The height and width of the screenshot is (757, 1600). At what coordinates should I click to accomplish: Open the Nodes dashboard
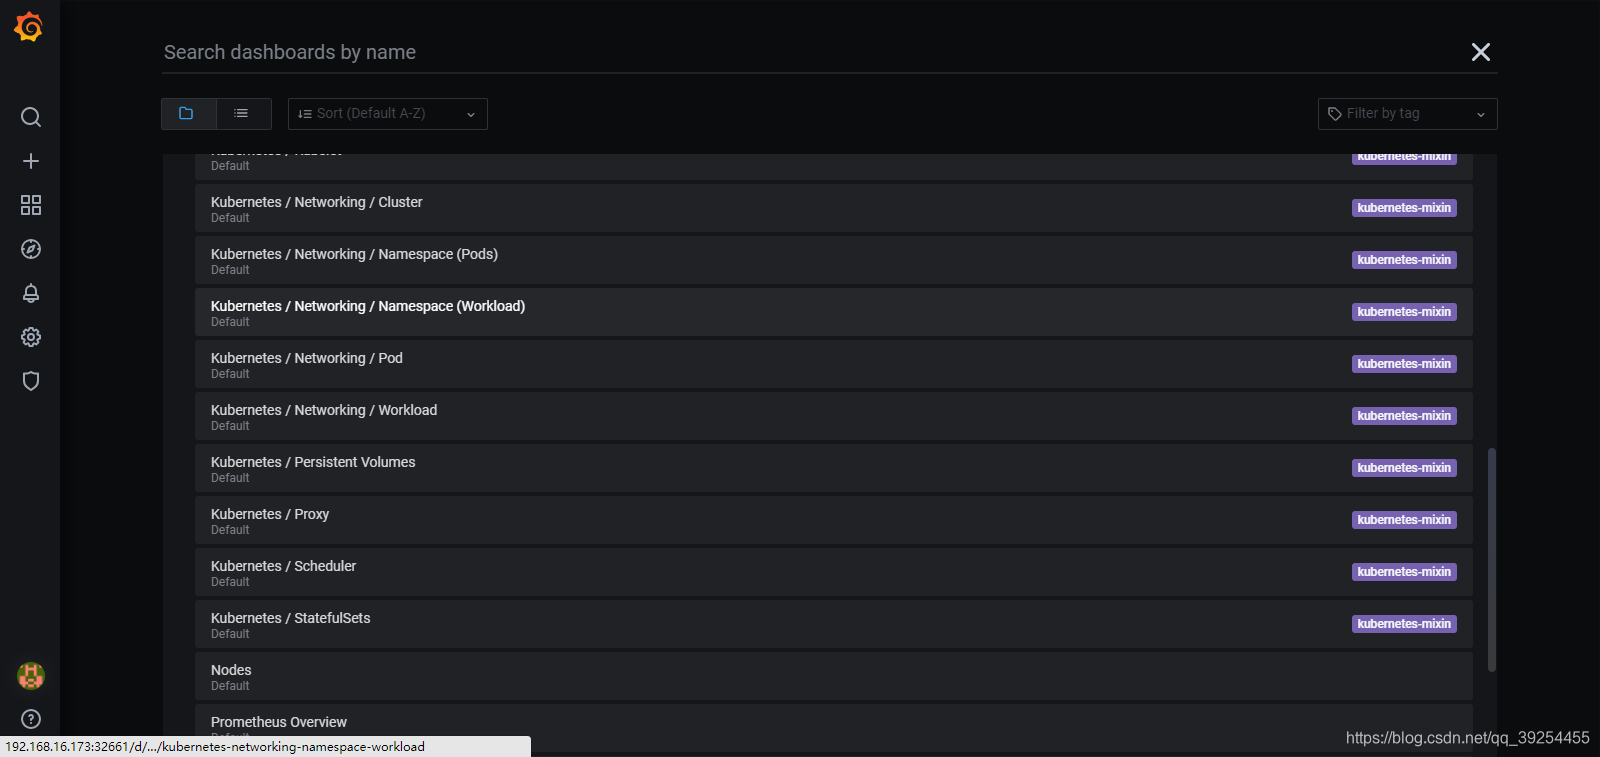coord(834,676)
